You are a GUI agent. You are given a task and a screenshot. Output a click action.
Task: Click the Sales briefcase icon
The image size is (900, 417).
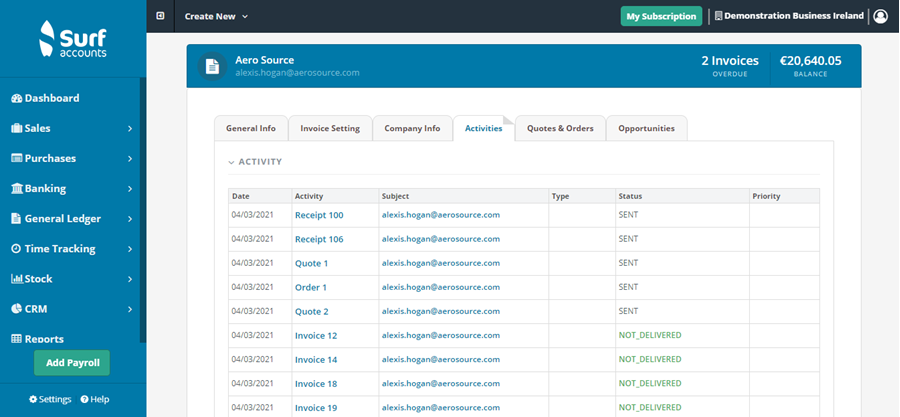17,128
